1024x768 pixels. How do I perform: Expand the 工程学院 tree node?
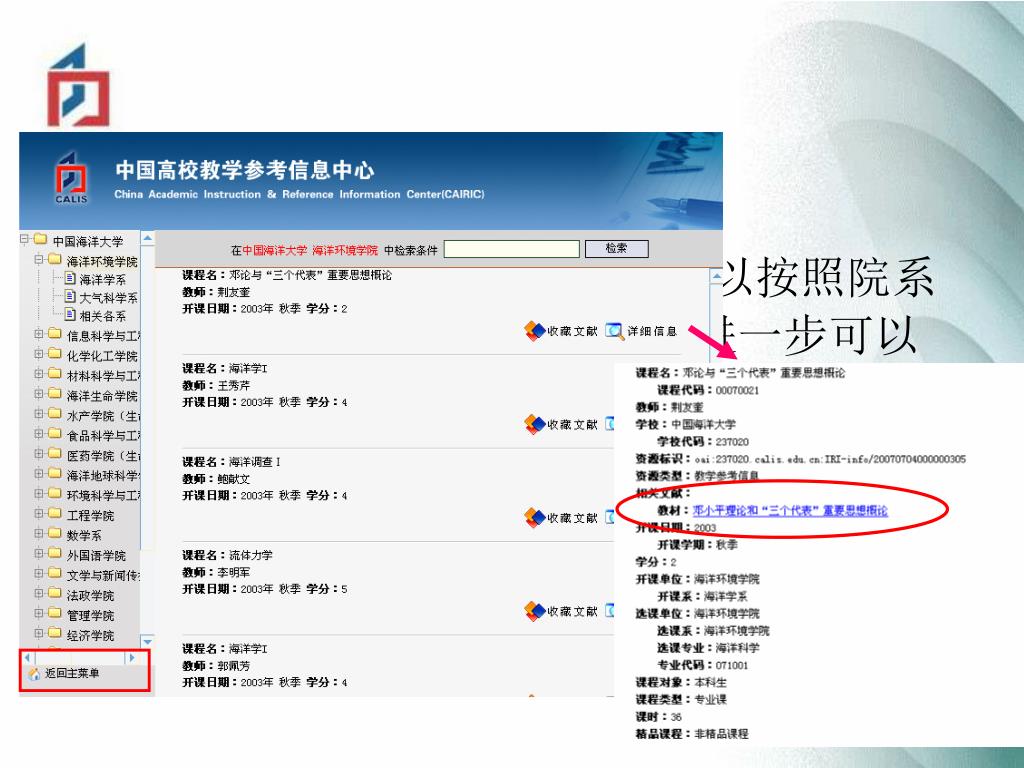tap(39, 515)
